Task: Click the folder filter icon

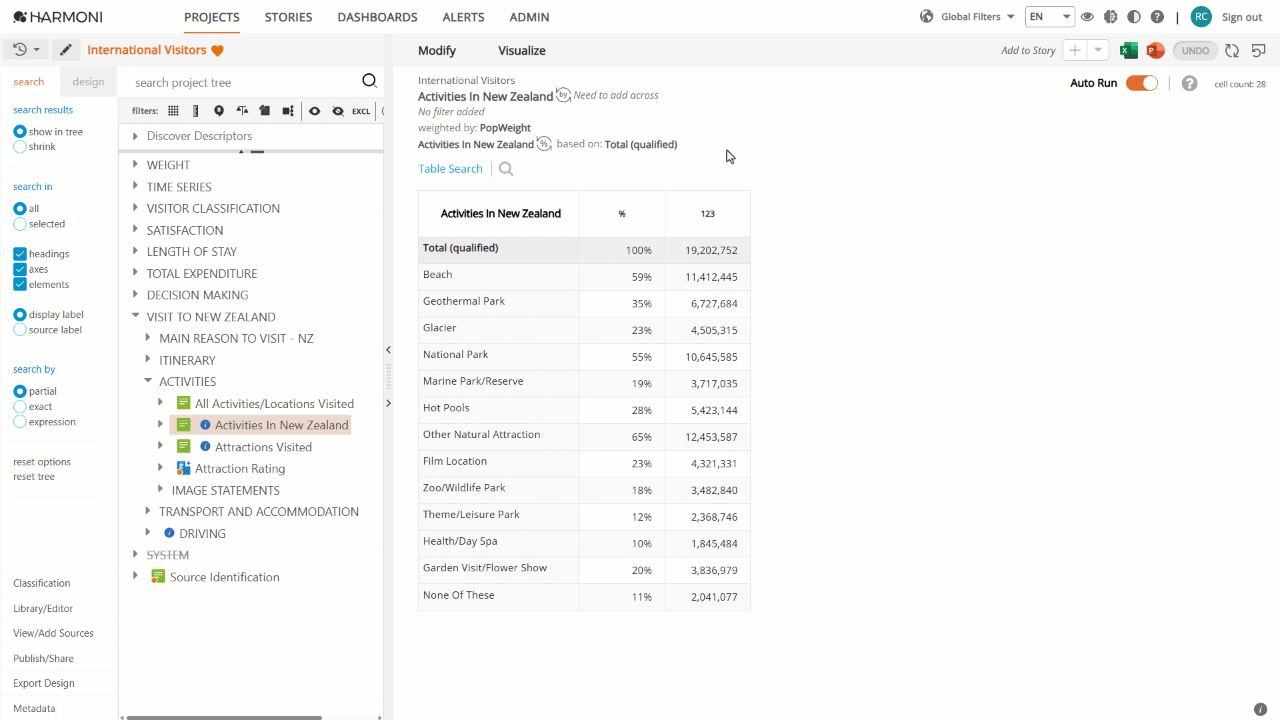Action: click(265, 111)
